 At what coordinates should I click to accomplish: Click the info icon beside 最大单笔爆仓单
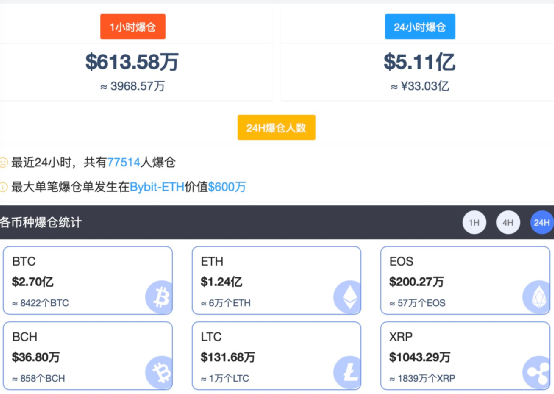point(3,187)
